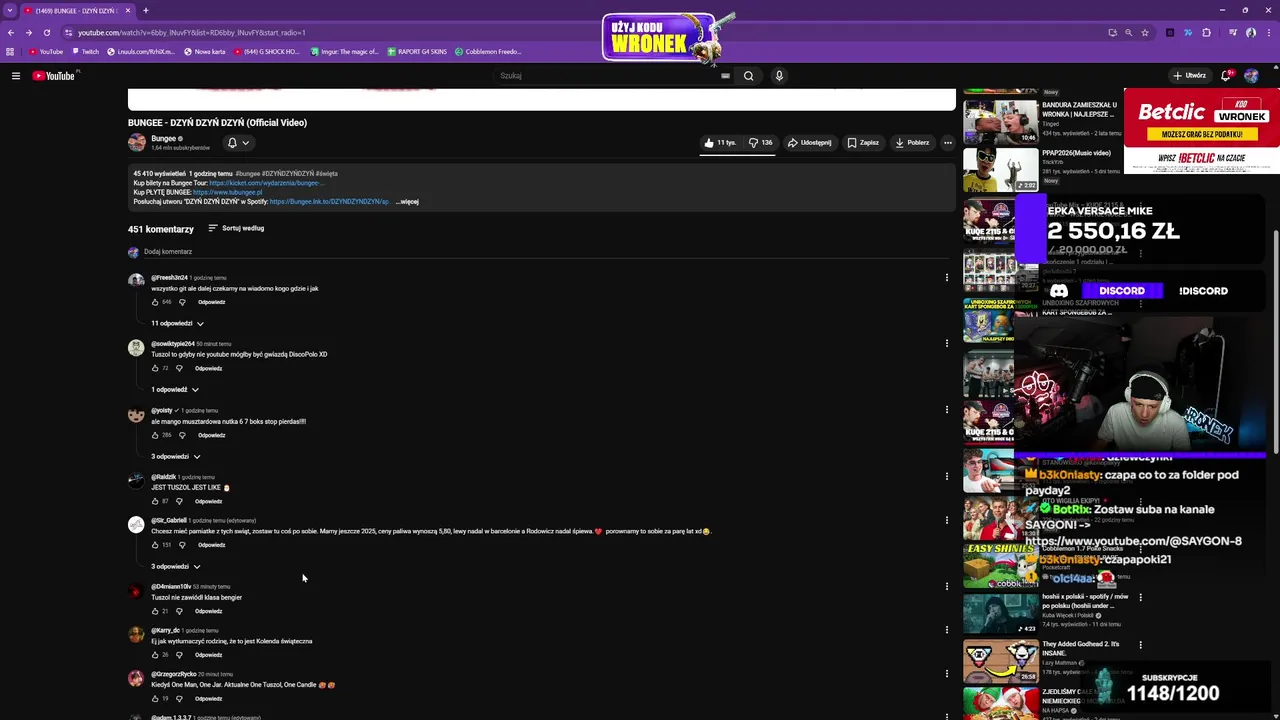Click the Utwórz create button
This screenshot has width=1280, height=720.
click(x=1190, y=76)
